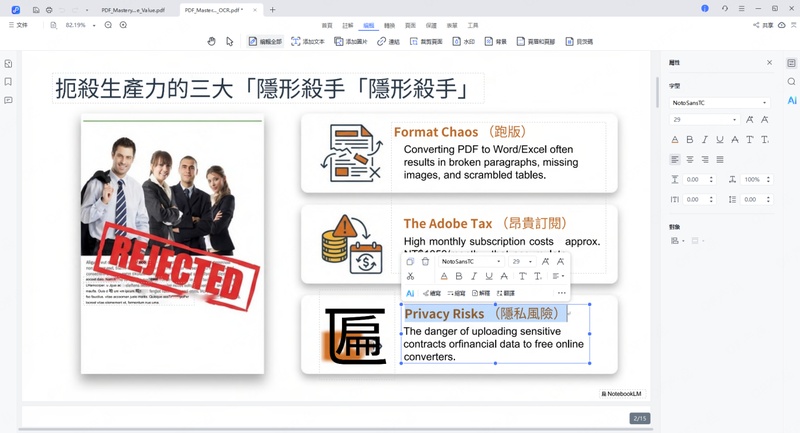The image size is (800, 433).
Task: Toggle Bold in properties panel
Action: (690, 139)
